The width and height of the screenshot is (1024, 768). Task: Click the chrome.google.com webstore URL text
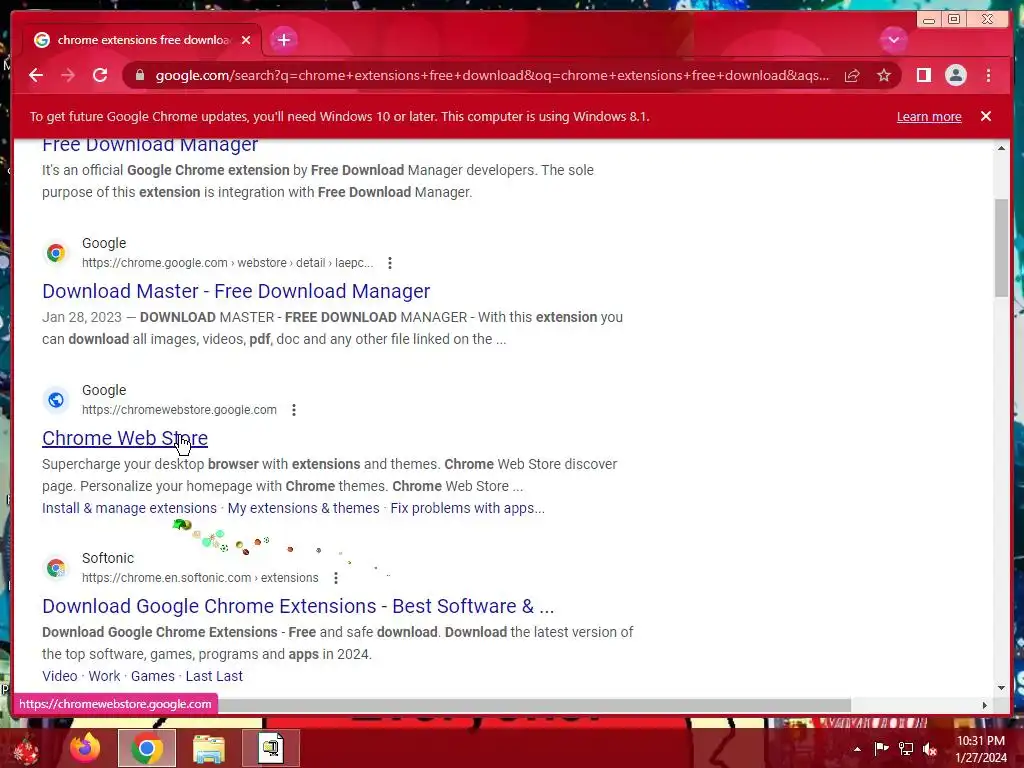[228, 263]
